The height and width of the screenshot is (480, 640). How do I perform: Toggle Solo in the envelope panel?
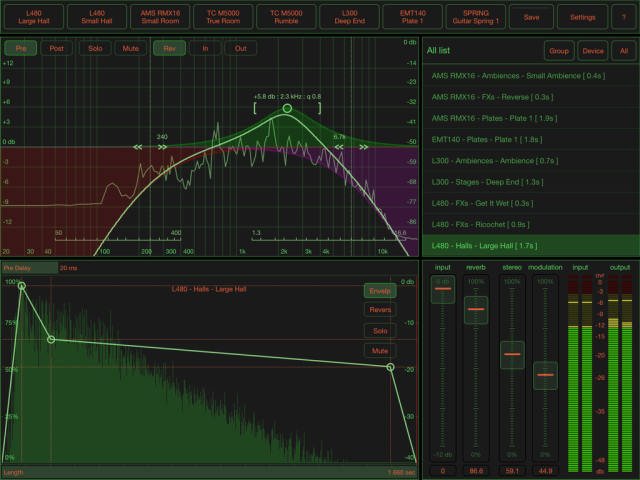380,331
